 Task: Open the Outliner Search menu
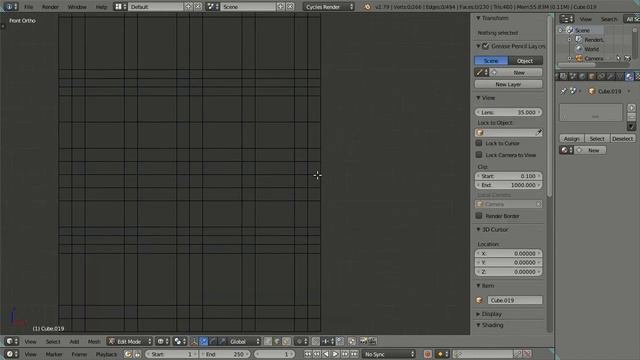click(609, 19)
